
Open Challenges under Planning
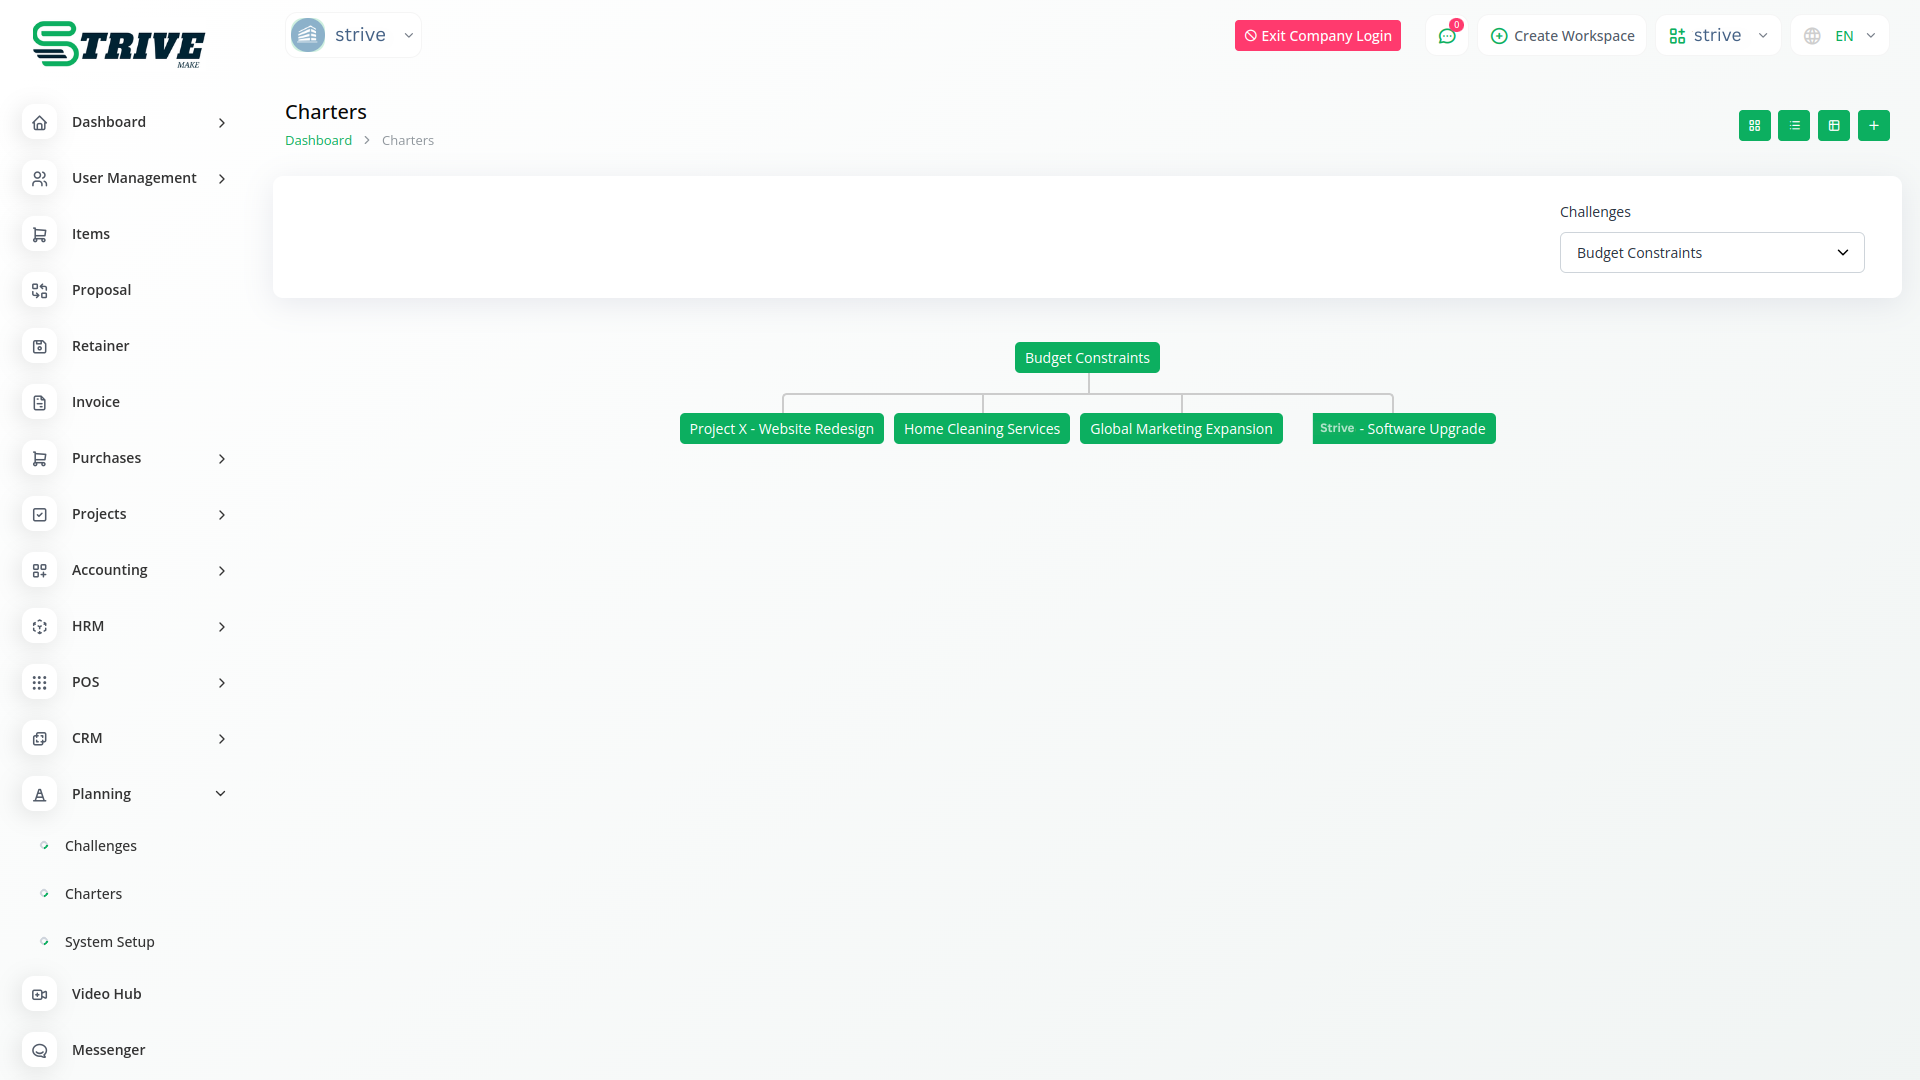tap(101, 846)
